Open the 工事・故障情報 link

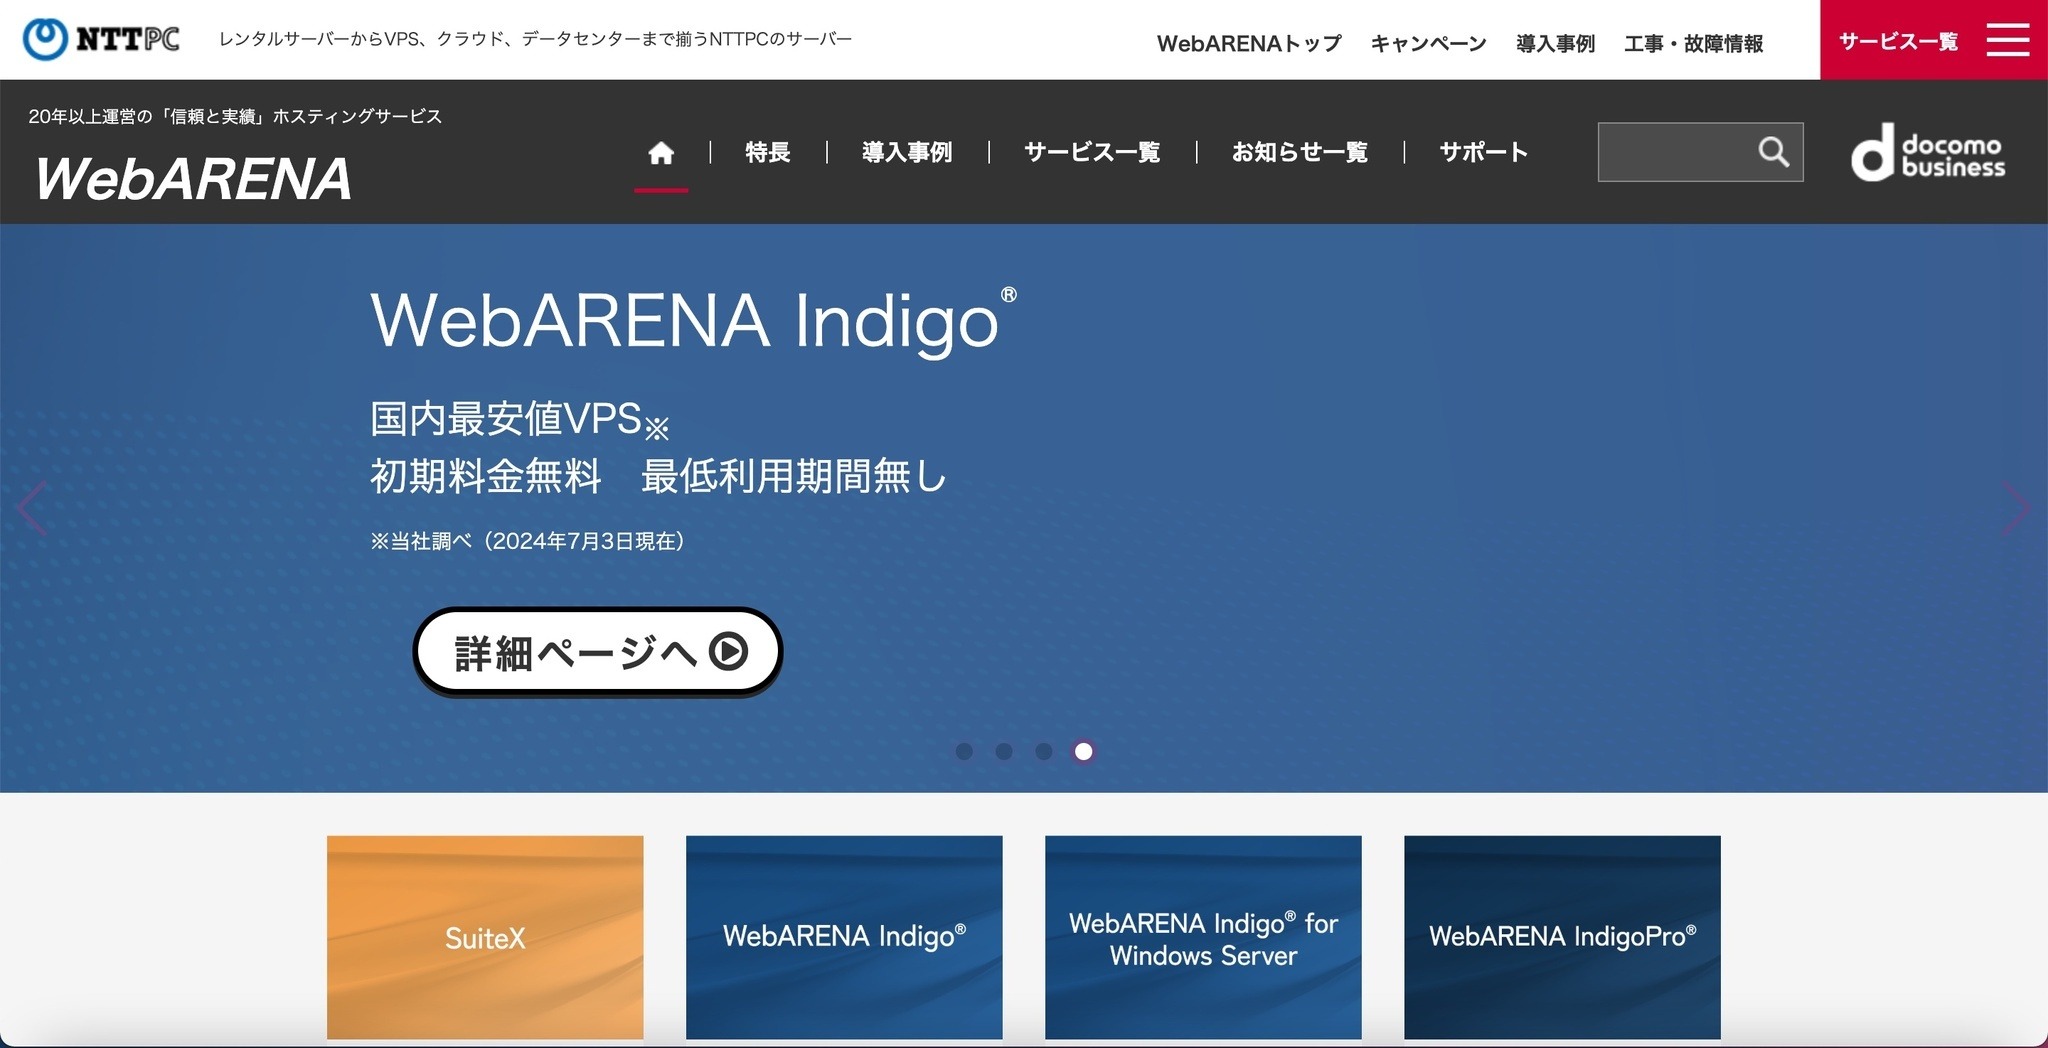(1693, 44)
